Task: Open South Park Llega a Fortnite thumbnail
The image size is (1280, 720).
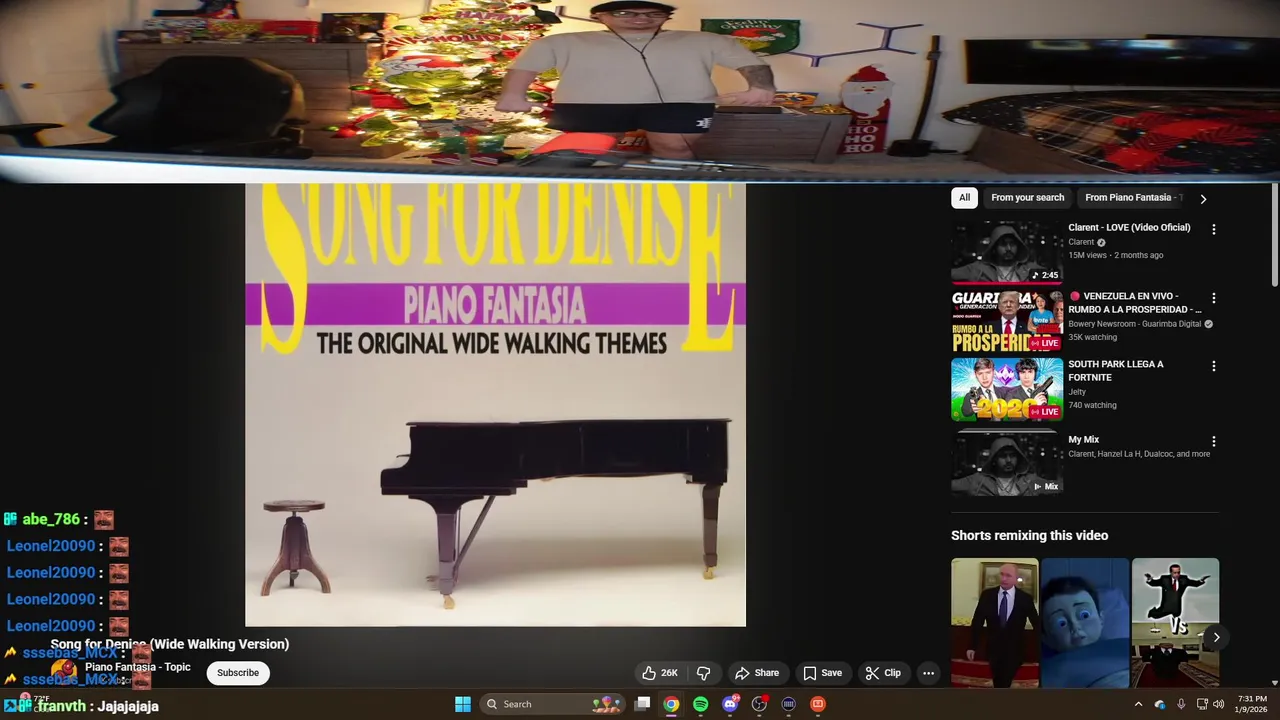Action: [x=1007, y=389]
